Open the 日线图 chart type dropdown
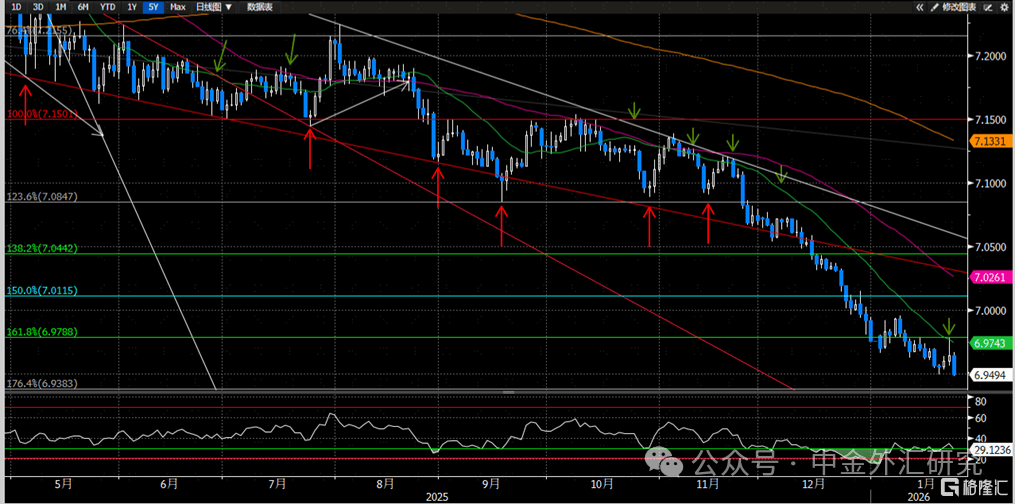 [x=212, y=7]
